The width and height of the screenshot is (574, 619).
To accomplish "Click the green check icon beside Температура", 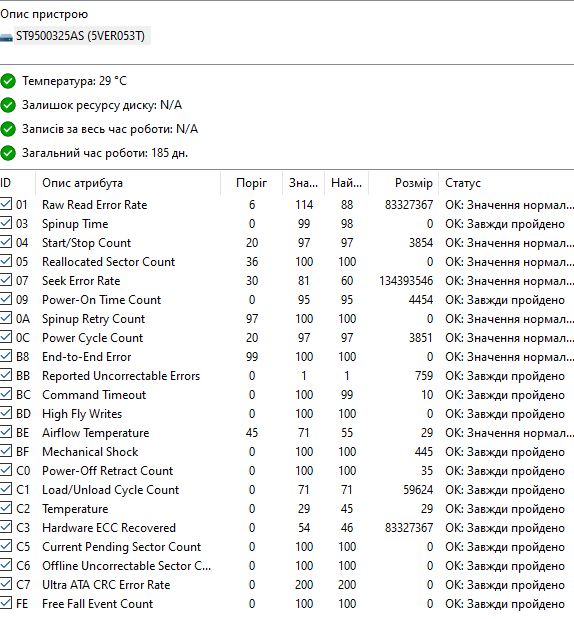I will click(8, 81).
